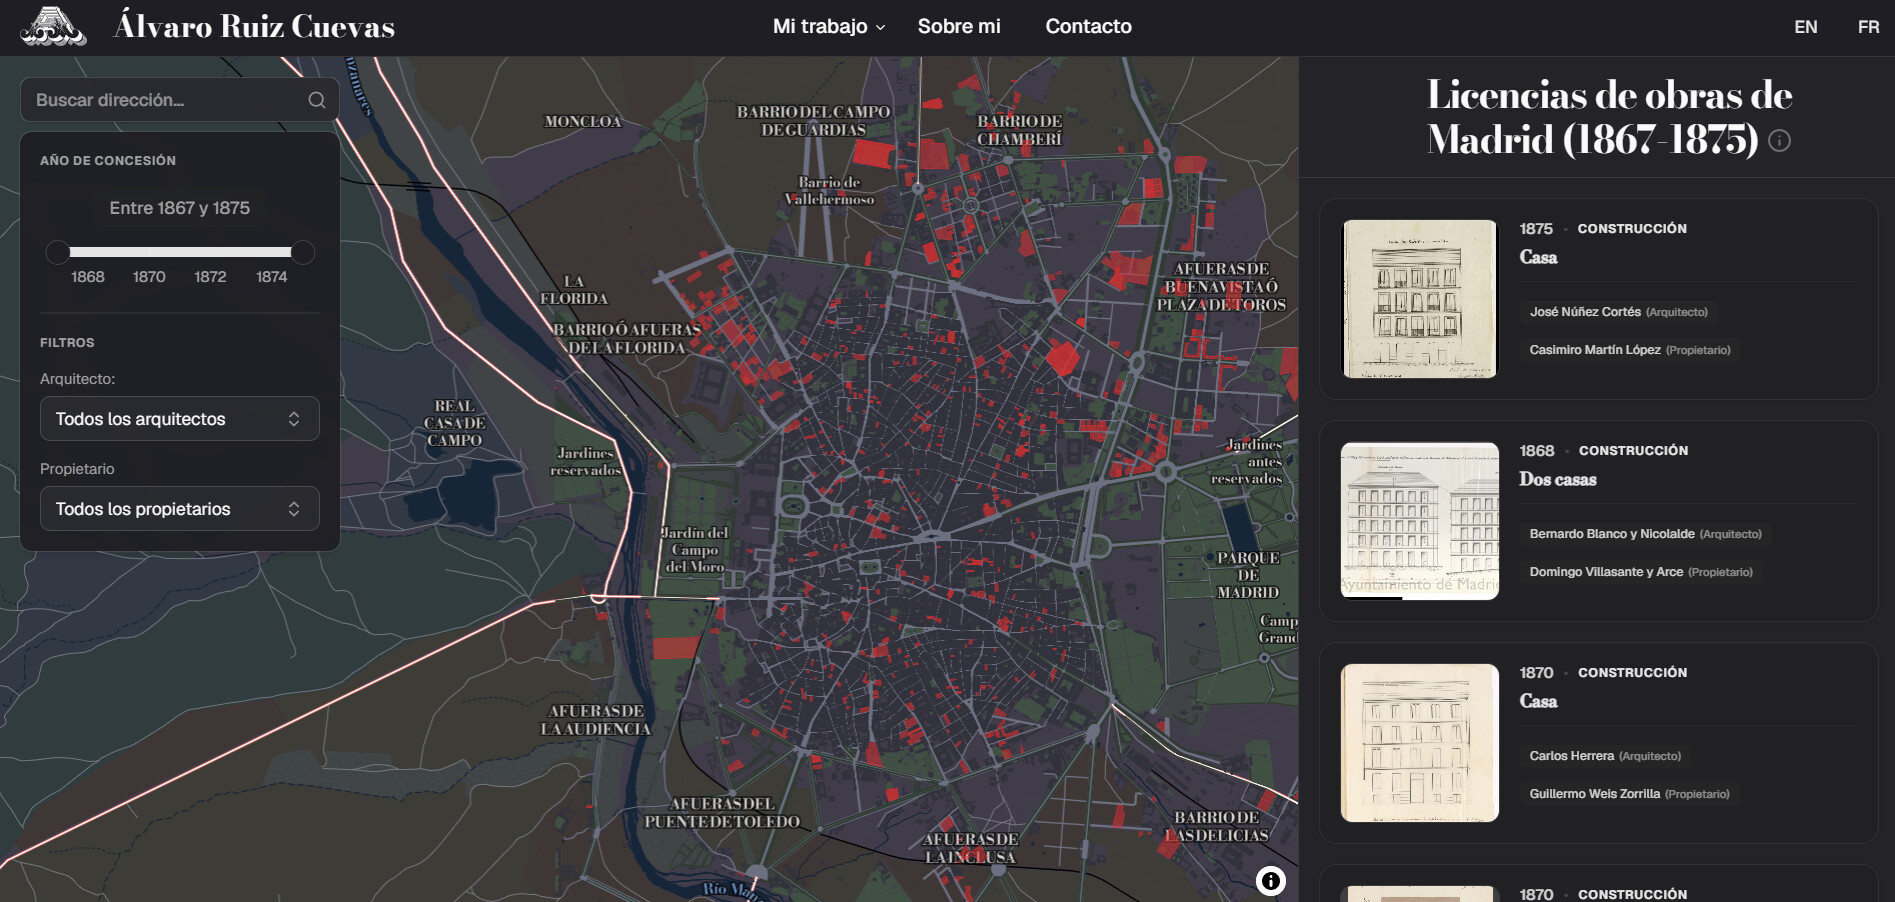Open Álvaro Ruiz Cuevas home link
The height and width of the screenshot is (902, 1895).
click(x=254, y=26)
